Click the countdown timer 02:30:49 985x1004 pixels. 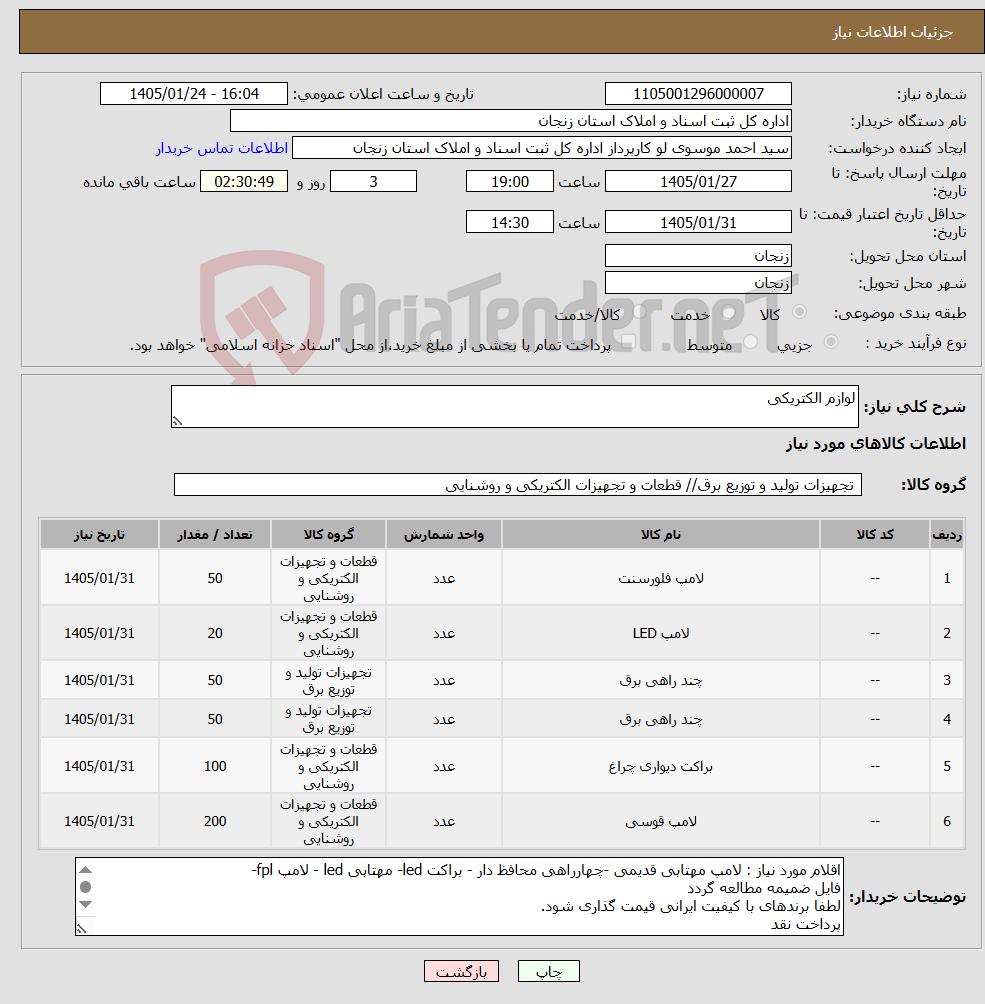pyautogui.click(x=244, y=181)
